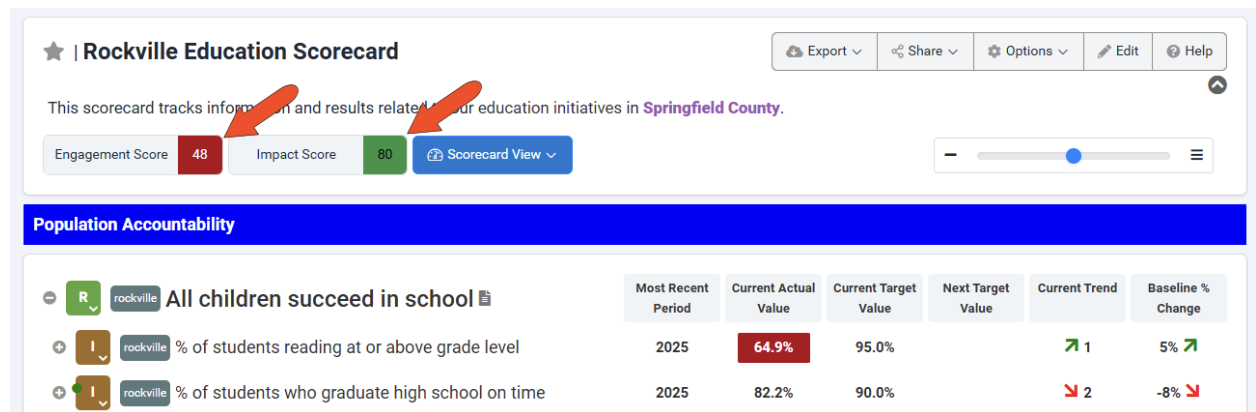Click the note icon after 'All children succeed in school'
This screenshot has height=412, width=1256.
485,298
